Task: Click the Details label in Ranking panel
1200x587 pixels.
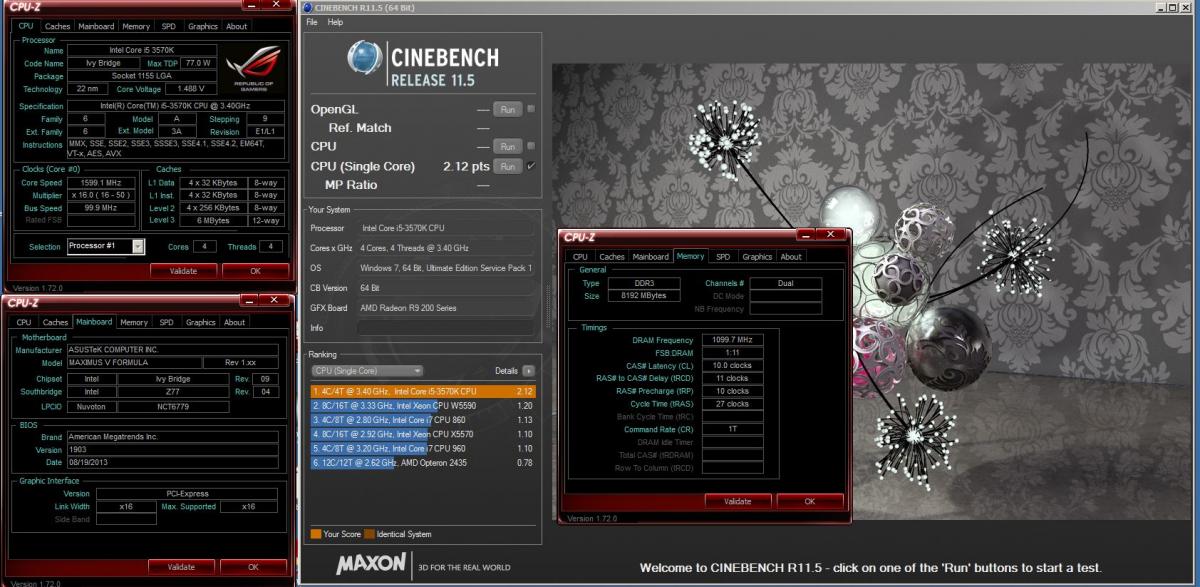Action: 506,370
